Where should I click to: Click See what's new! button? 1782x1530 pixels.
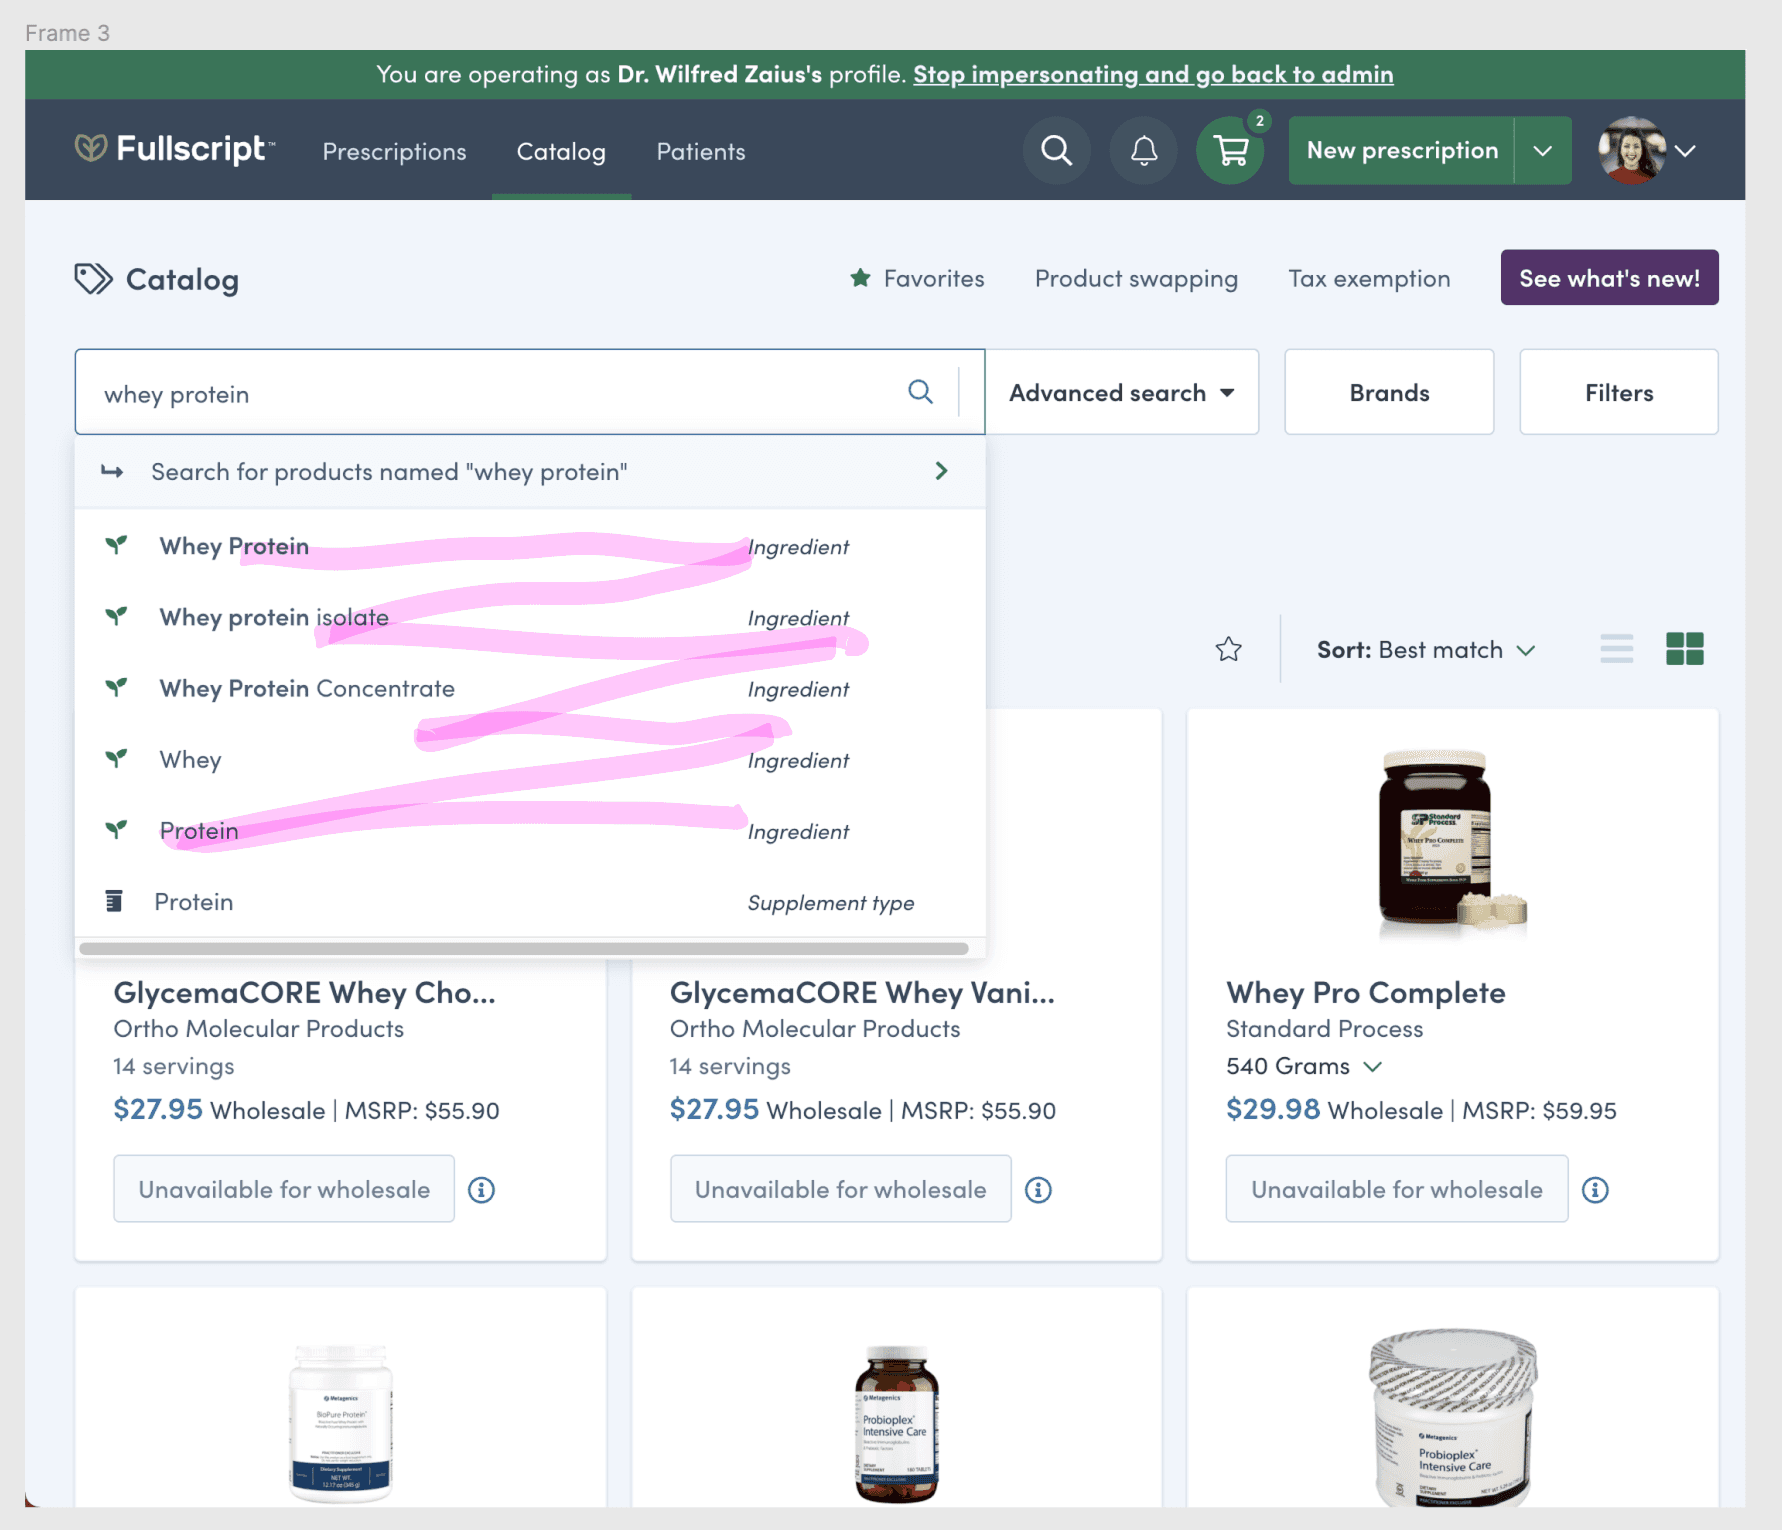(x=1609, y=278)
